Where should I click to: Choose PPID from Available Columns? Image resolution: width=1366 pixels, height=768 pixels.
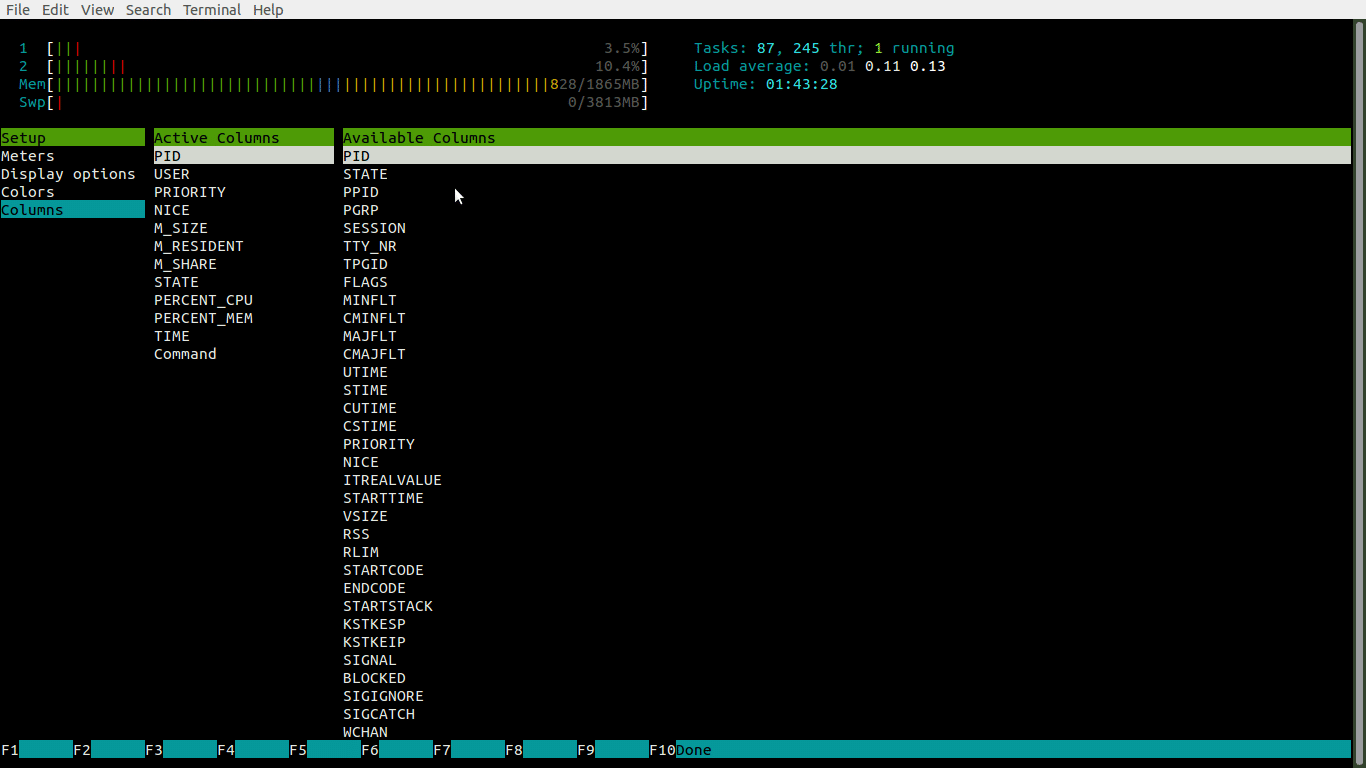coord(361,192)
